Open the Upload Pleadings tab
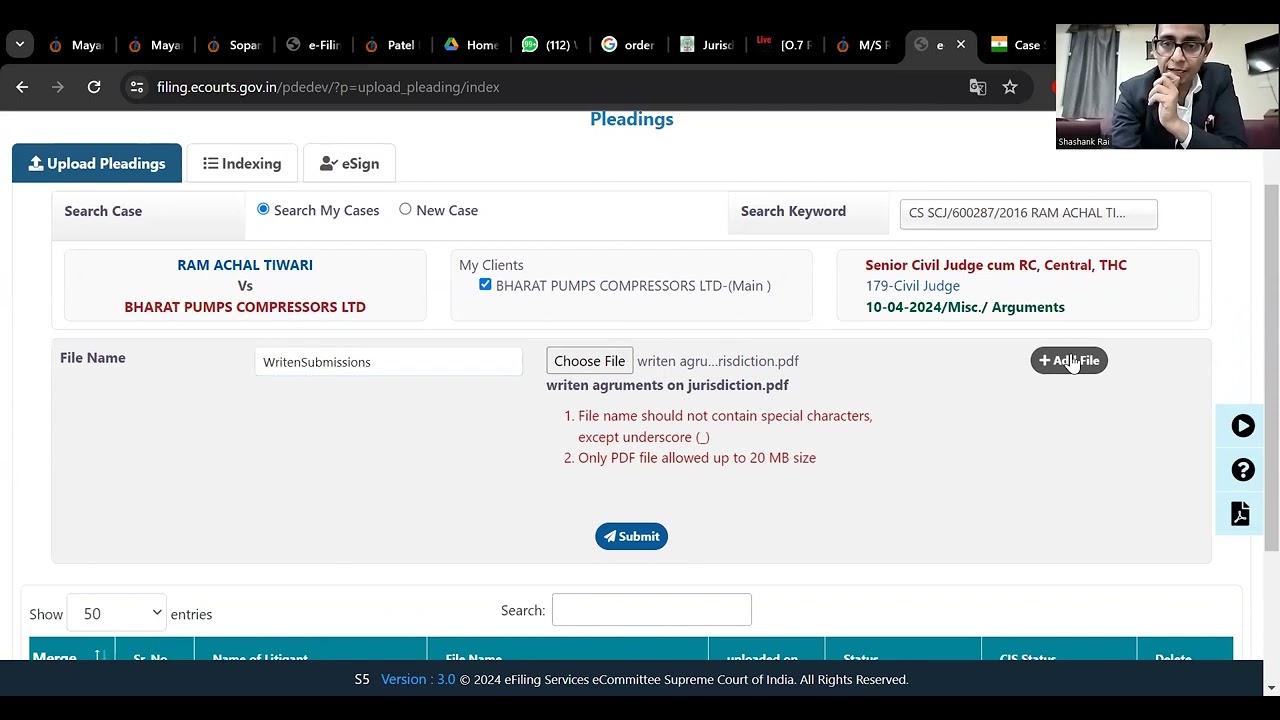Viewport: 1280px width, 720px height. pyautogui.click(x=97, y=163)
